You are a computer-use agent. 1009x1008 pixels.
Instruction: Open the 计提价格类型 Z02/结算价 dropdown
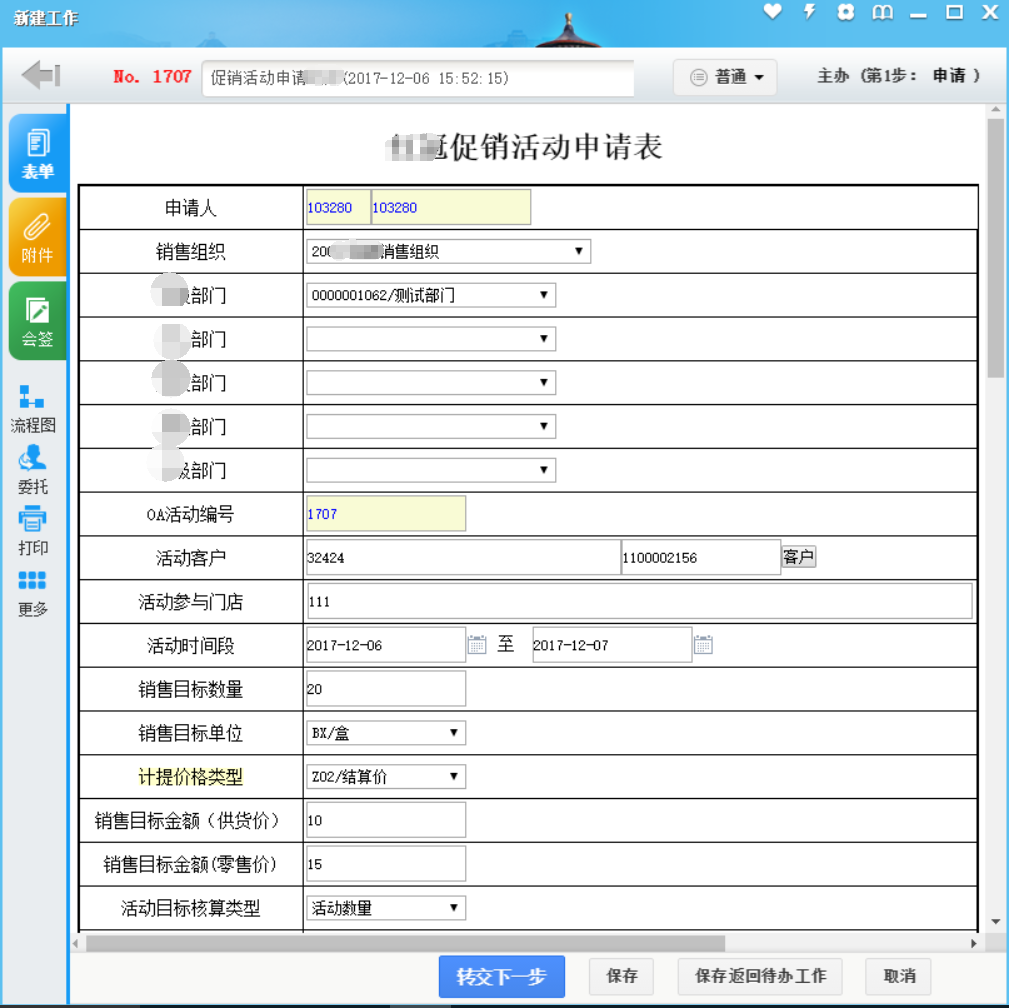pyautogui.click(x=386, y=776)
